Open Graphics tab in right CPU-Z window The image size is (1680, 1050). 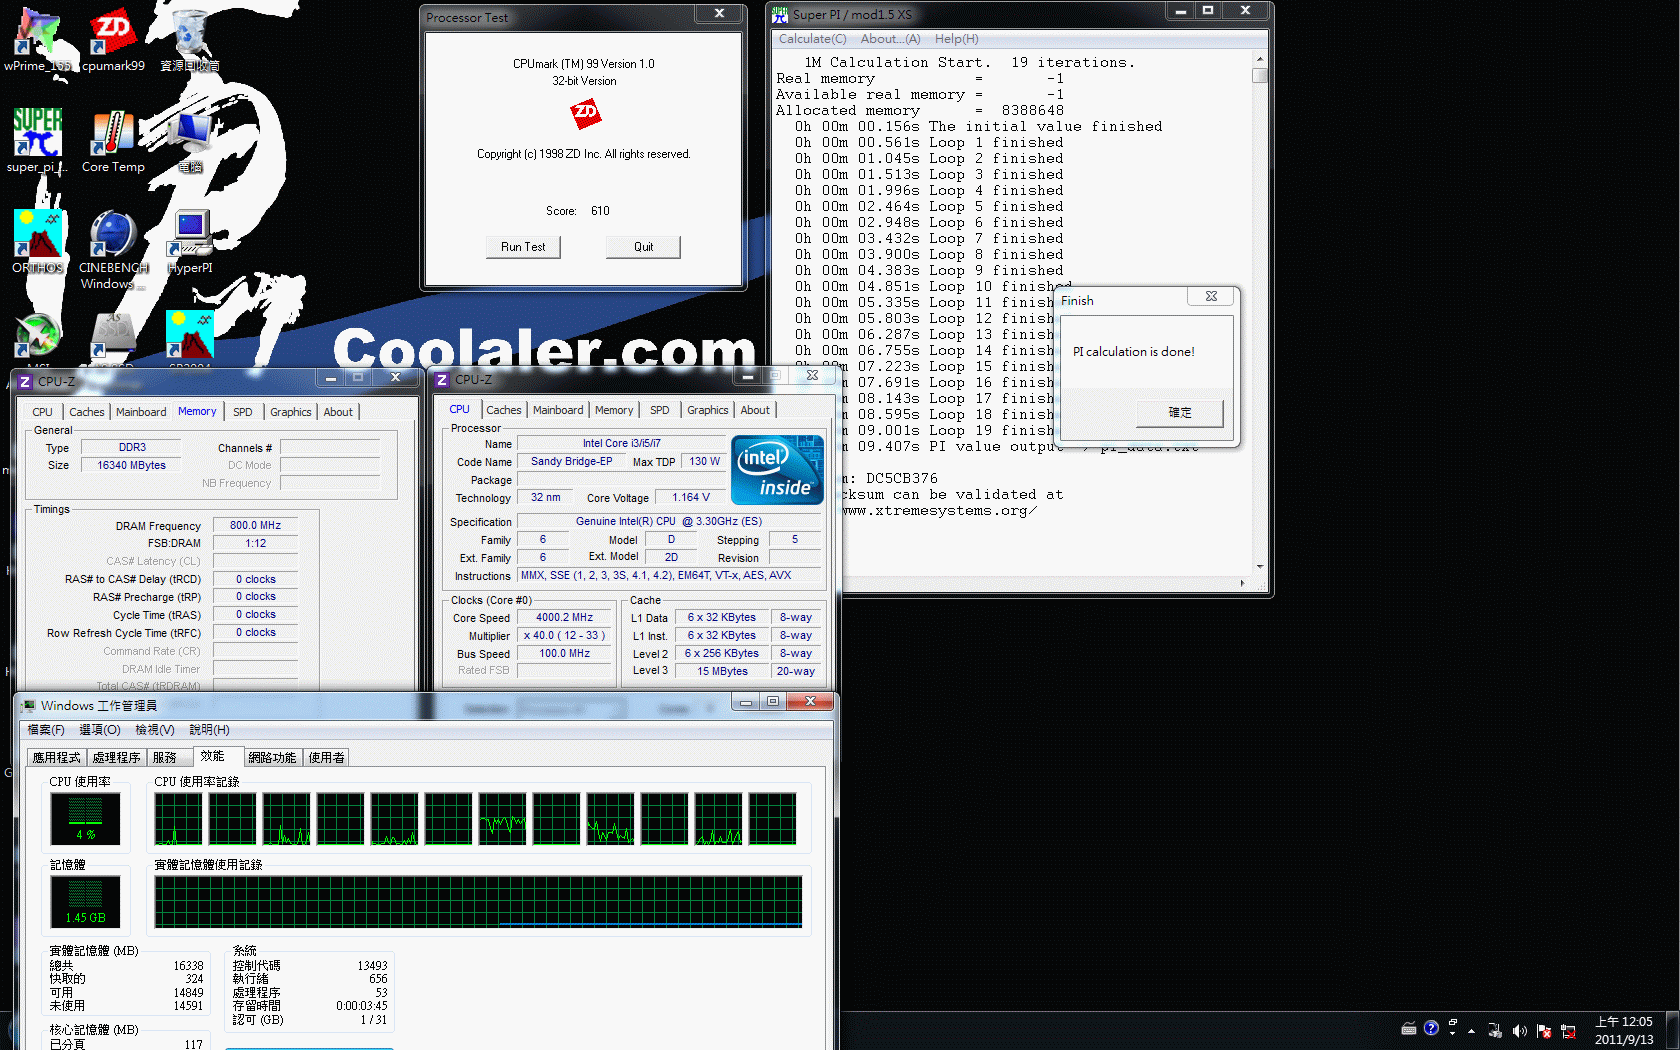(707, 410)
